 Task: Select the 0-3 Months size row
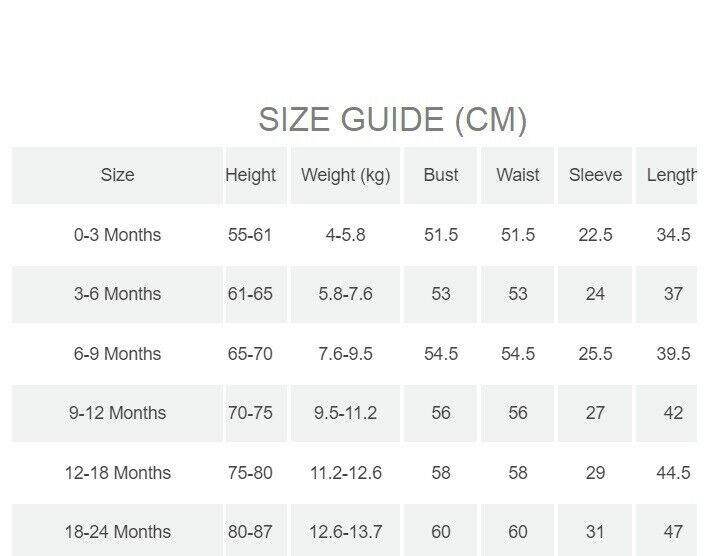click(117, 235)
